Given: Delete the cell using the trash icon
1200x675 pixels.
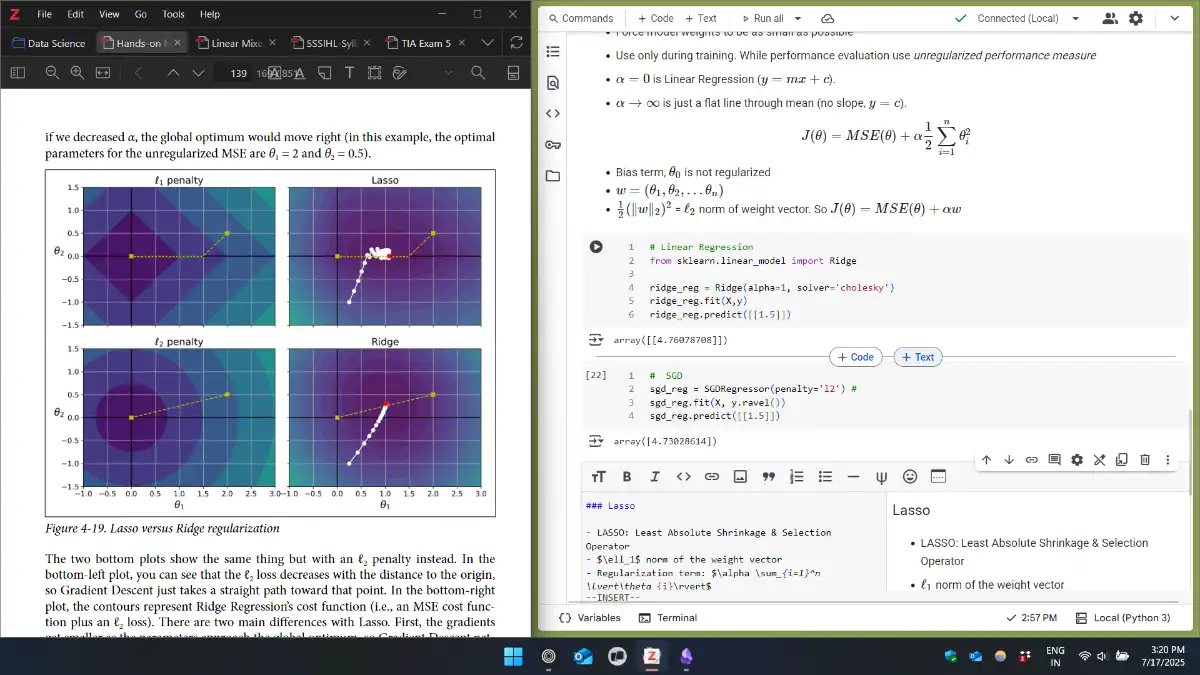Looking at the screenshot, I should [x=1145, y=460].
